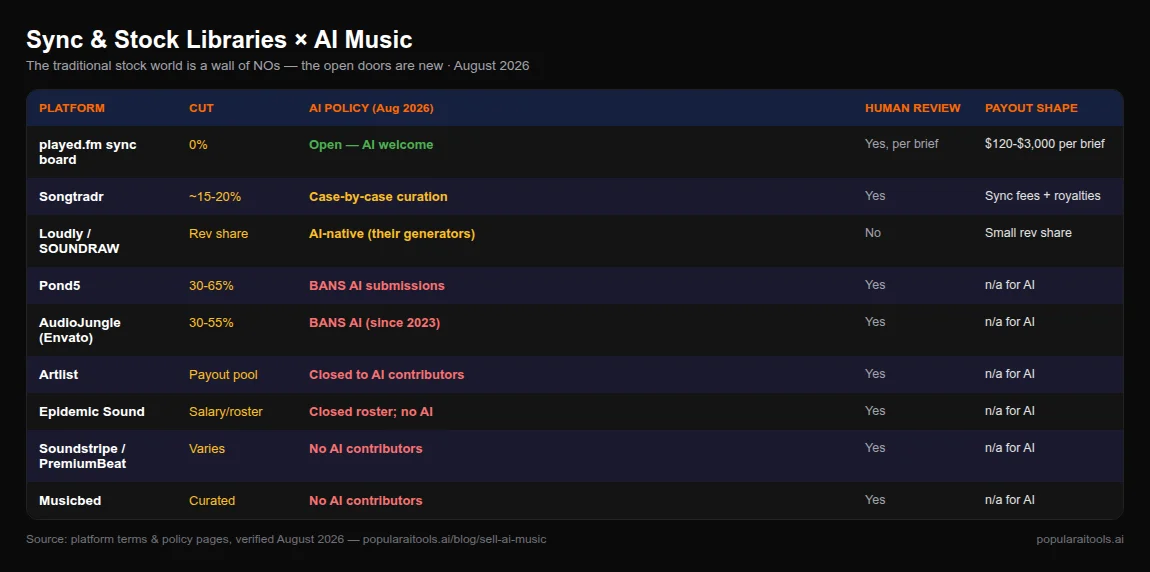Click the subtitle about the traditional stock world

(x=277, y=66)
